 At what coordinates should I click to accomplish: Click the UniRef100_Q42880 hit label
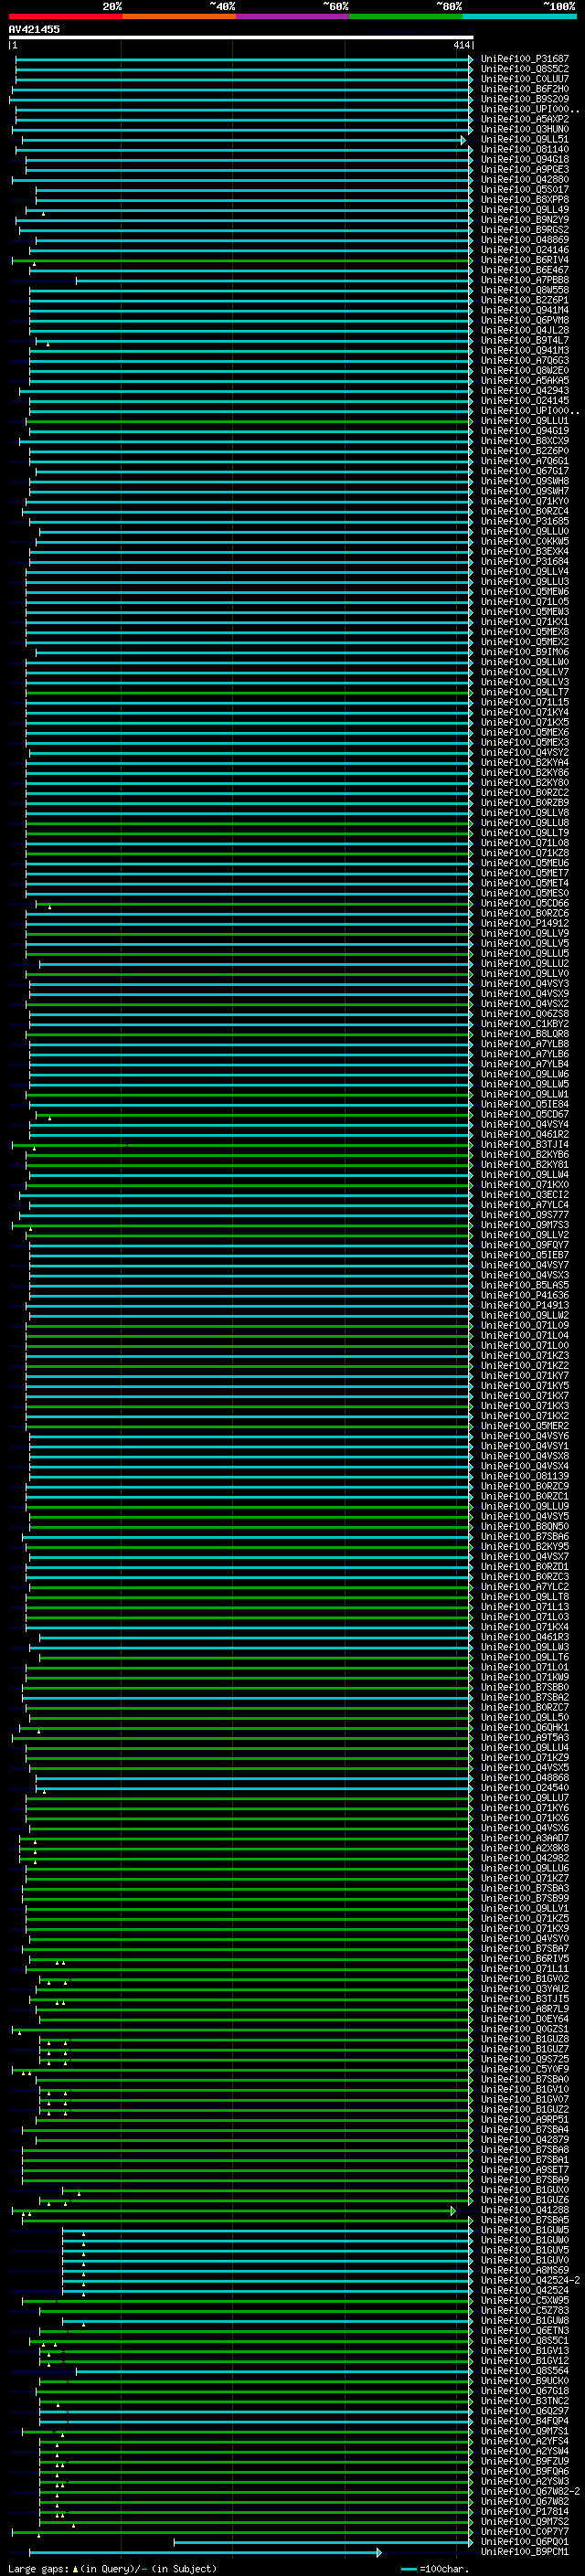[x=524, y=180]
